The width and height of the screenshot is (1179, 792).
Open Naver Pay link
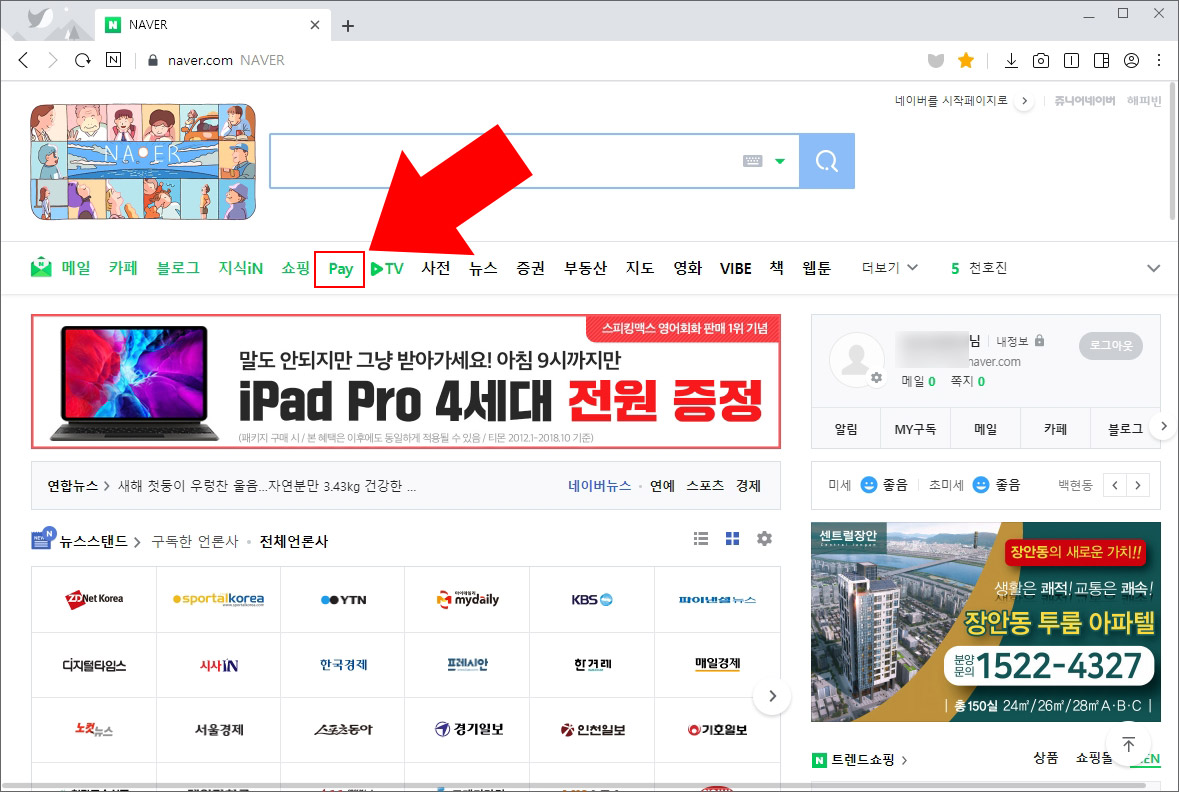[x=341, y=269]
